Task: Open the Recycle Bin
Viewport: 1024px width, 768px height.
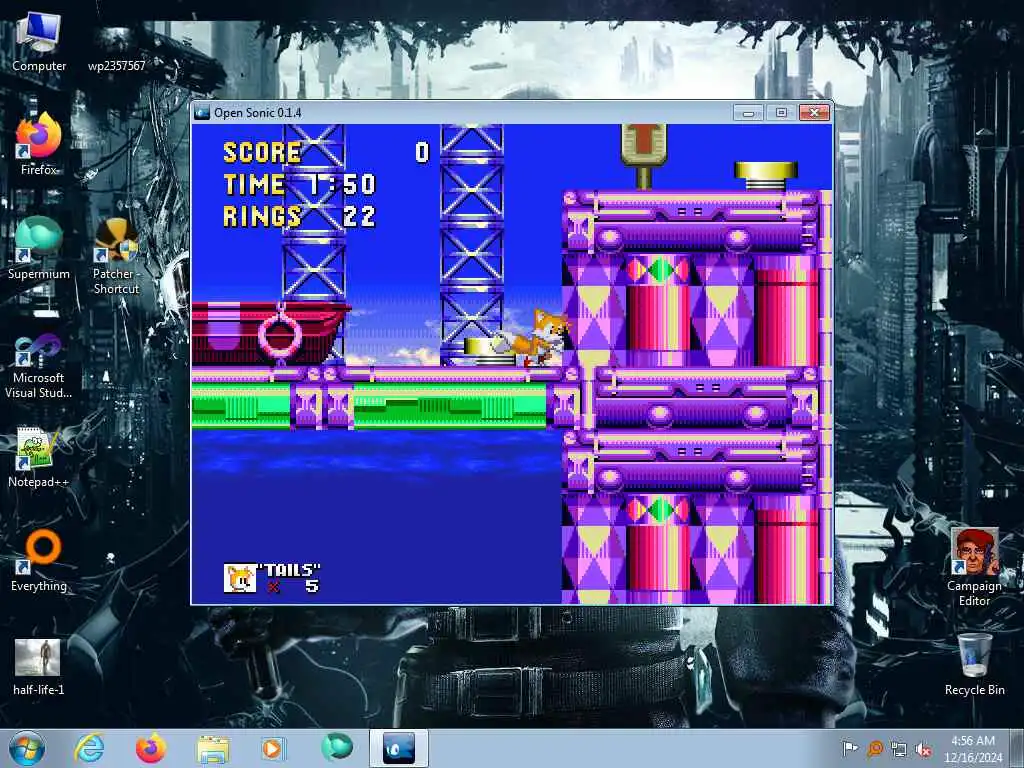Action: [x=974, y=664]
